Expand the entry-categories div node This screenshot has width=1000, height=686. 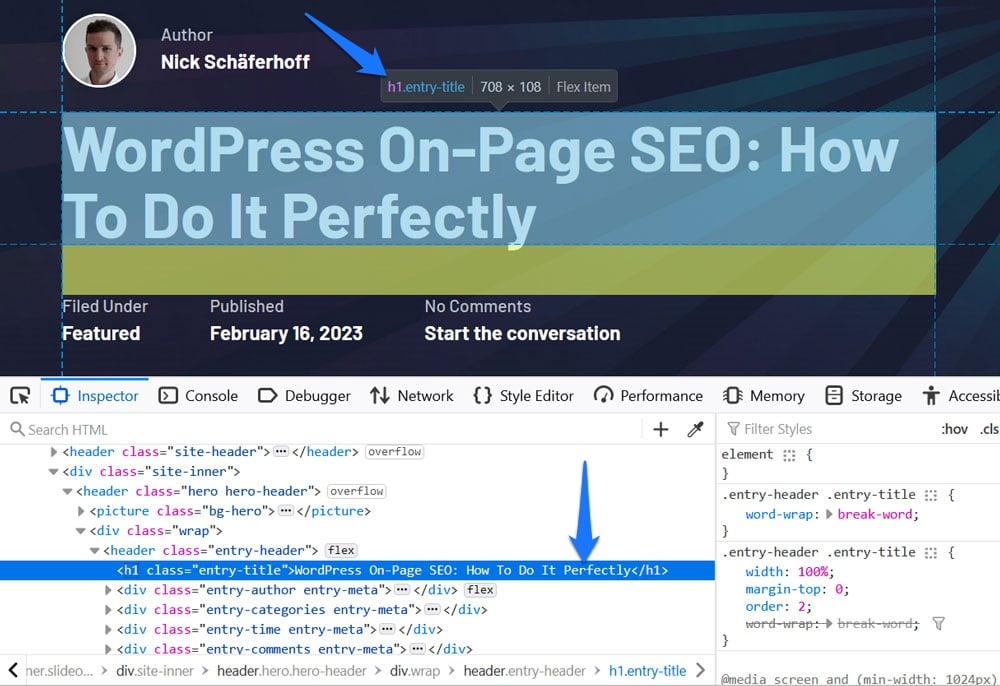(110, 609)
